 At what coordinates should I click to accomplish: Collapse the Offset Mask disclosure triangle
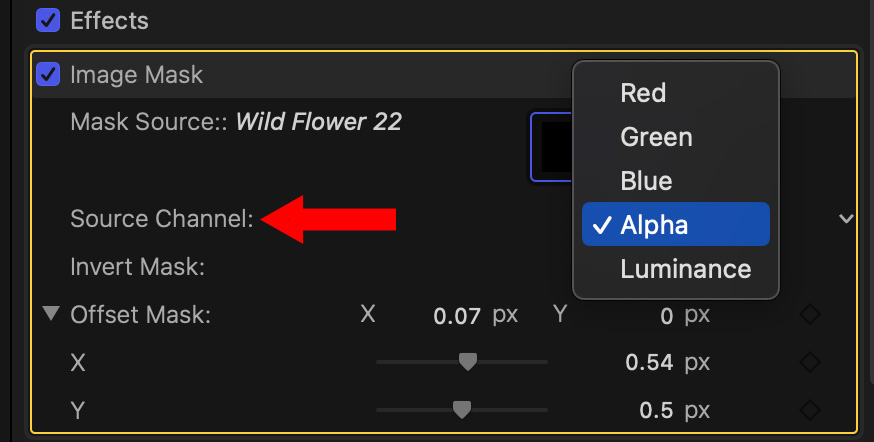click(51, 315)
